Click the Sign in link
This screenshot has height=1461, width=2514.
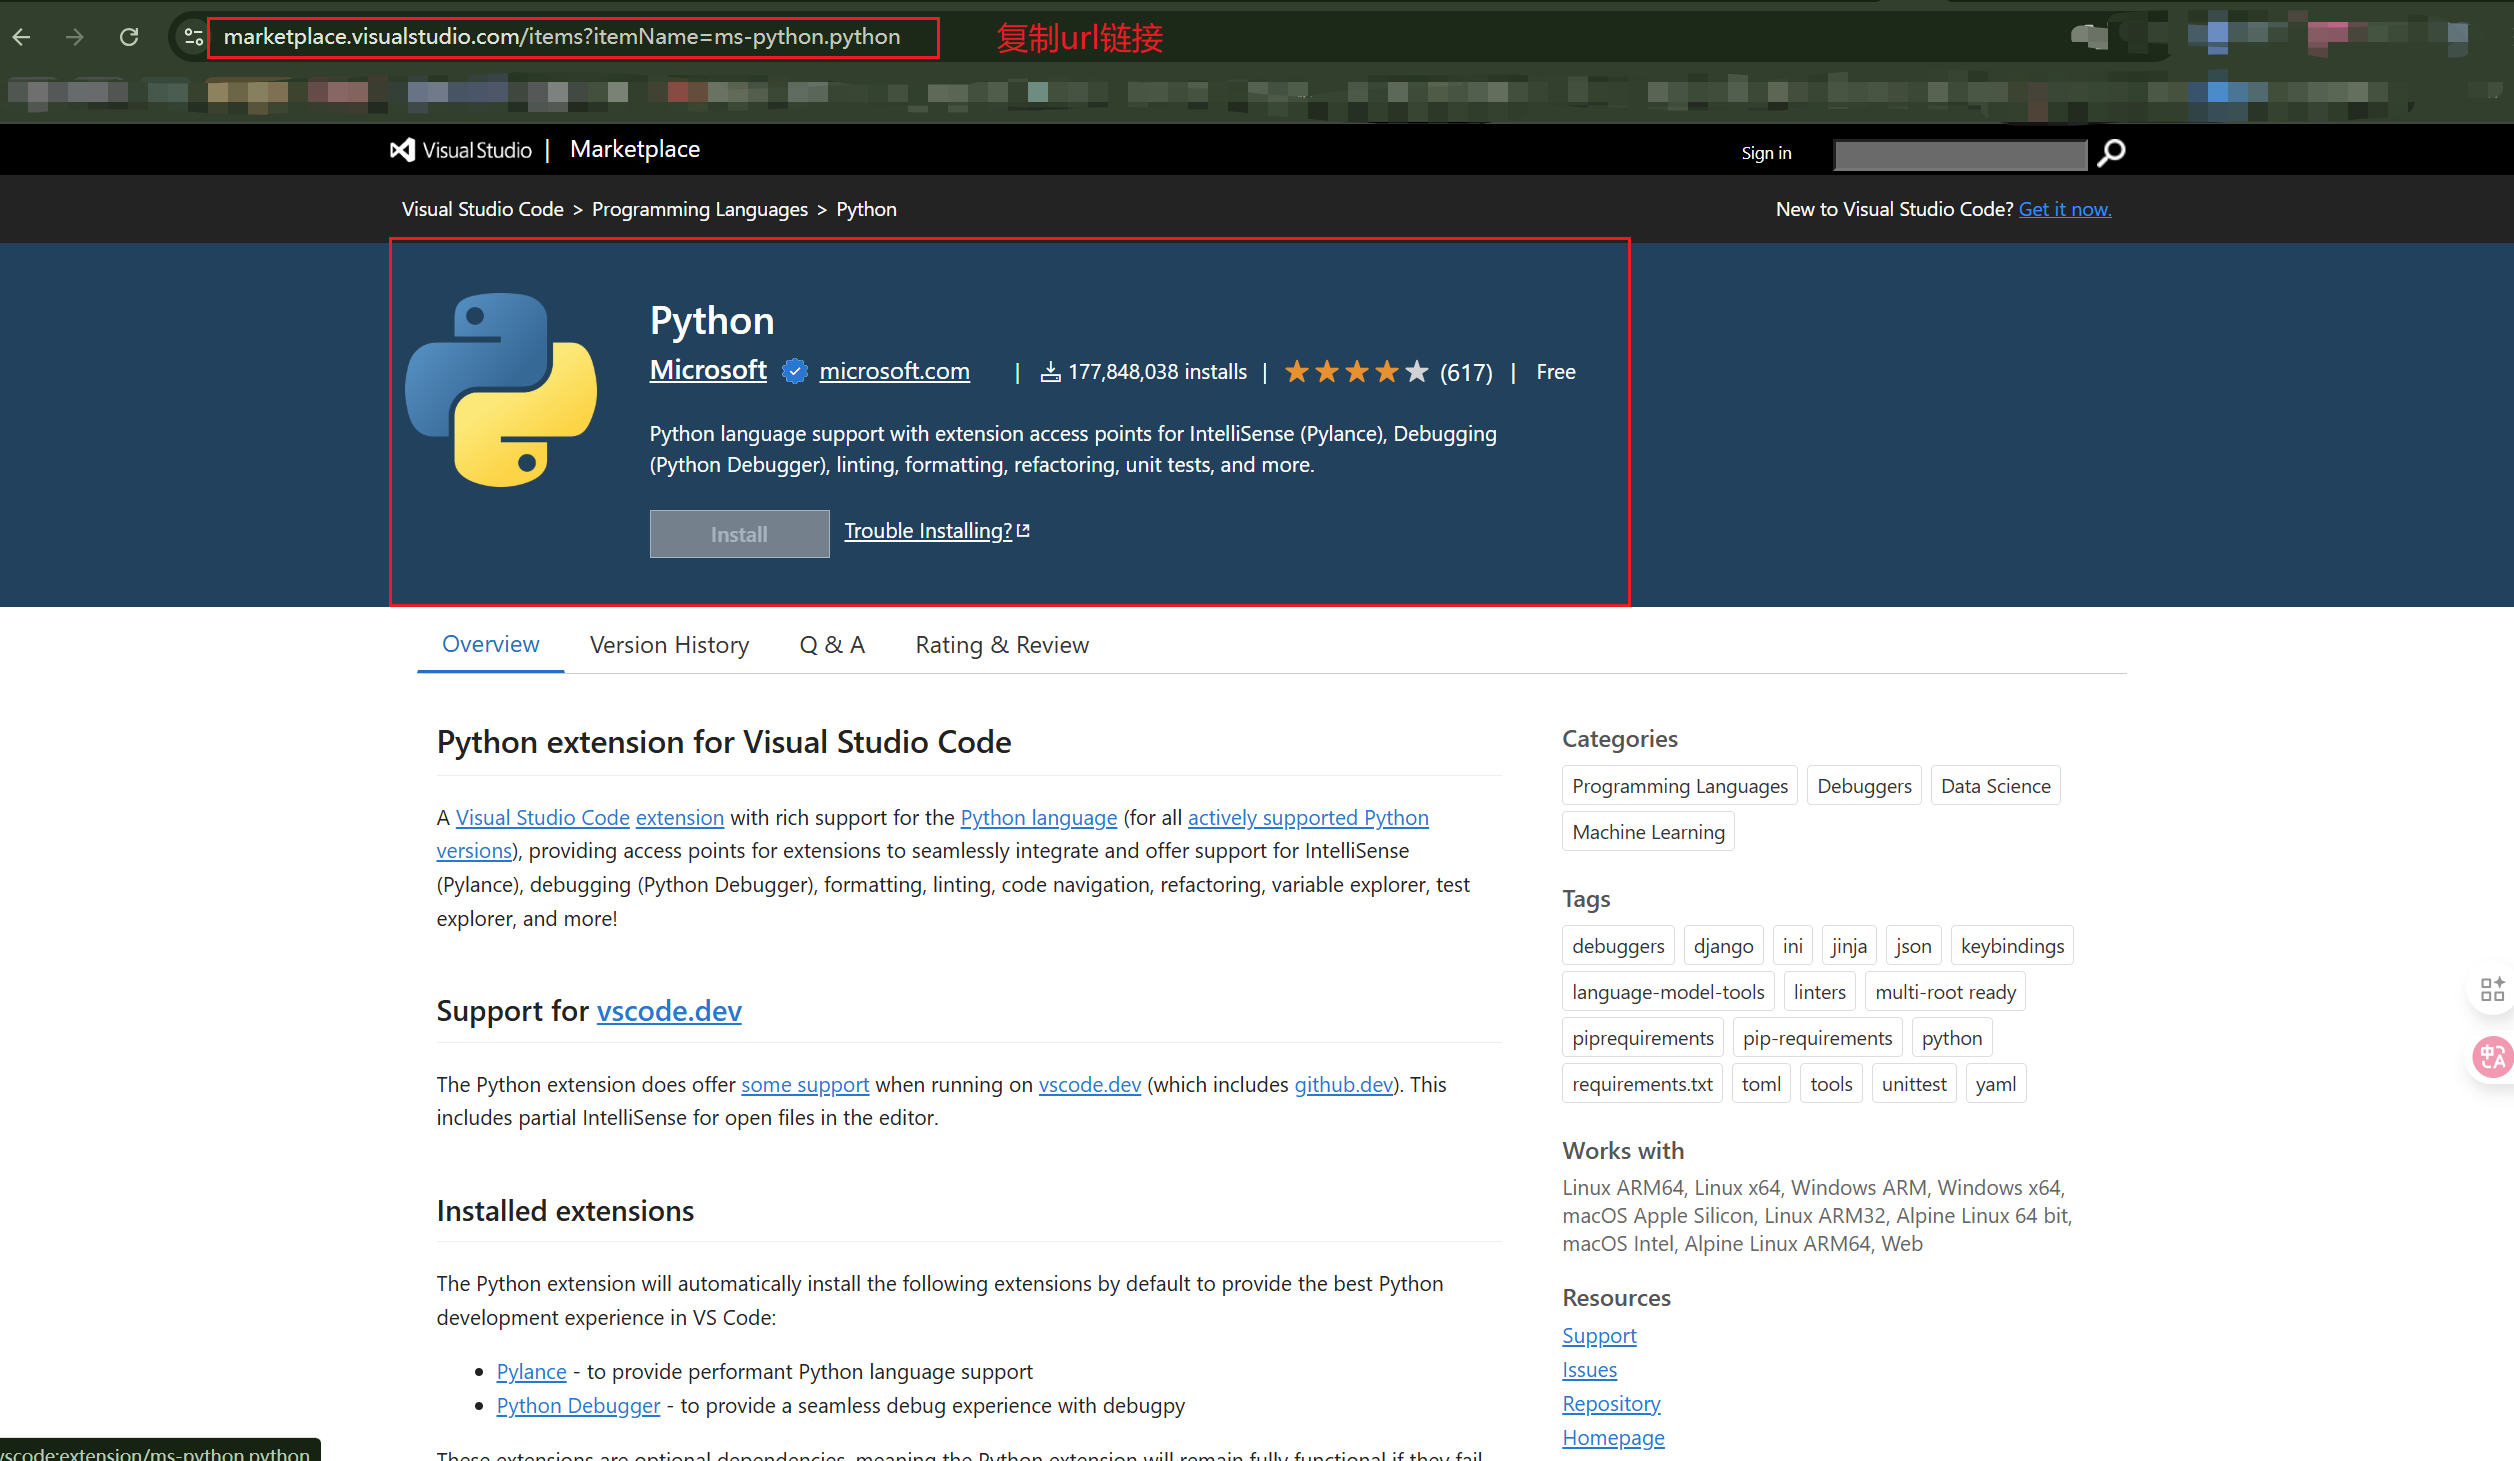coord(1766,152)
